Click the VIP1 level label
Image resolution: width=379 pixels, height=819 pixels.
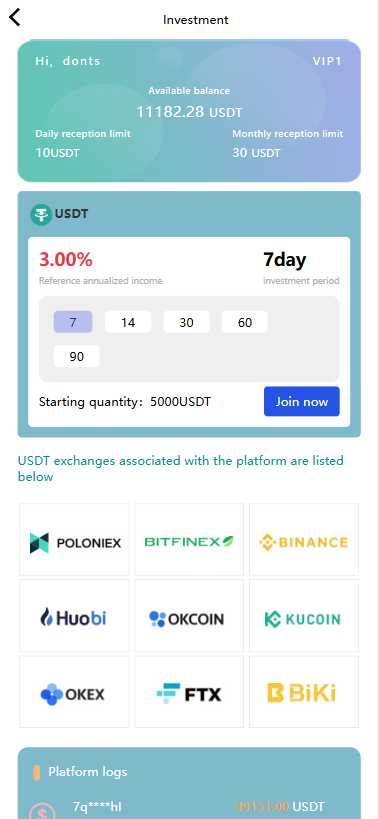[x=327, y=61]
